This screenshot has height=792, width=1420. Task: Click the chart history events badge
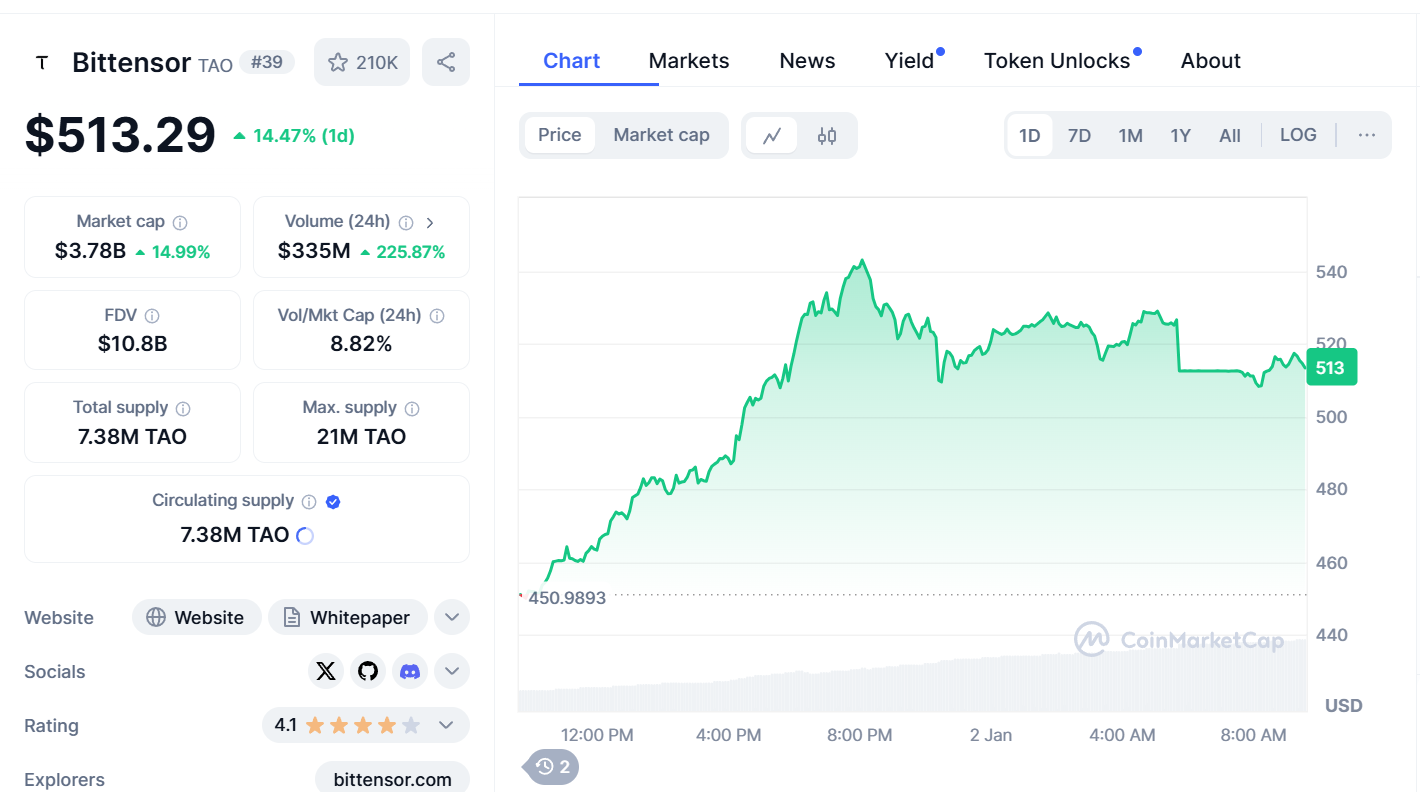click(553, 767)
